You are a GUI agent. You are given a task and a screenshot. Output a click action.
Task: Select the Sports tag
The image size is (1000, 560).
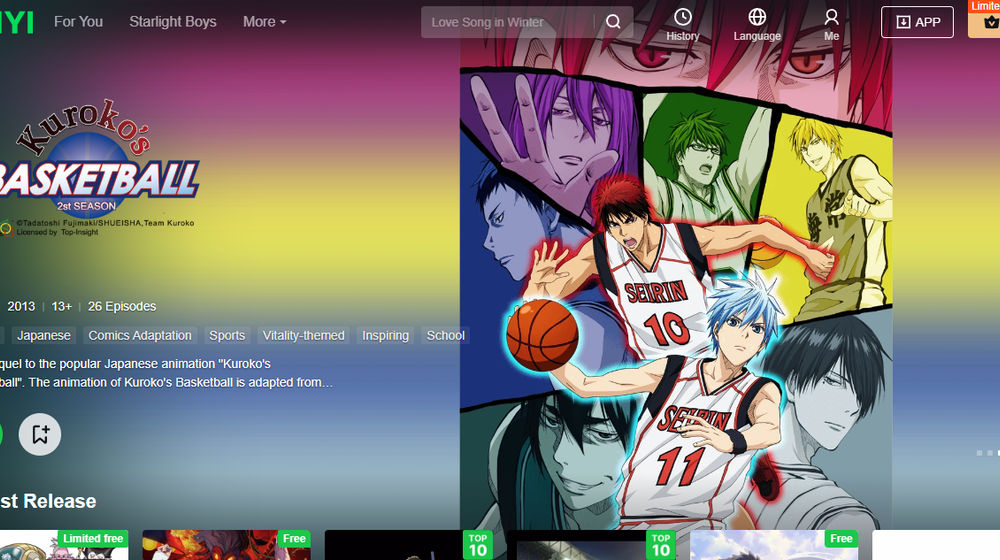click(x=227, y=335)
